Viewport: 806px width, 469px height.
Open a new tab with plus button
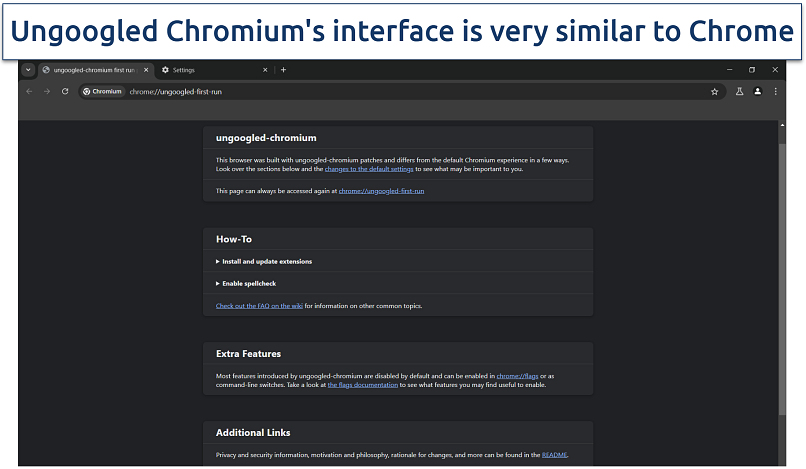(284, 70)
